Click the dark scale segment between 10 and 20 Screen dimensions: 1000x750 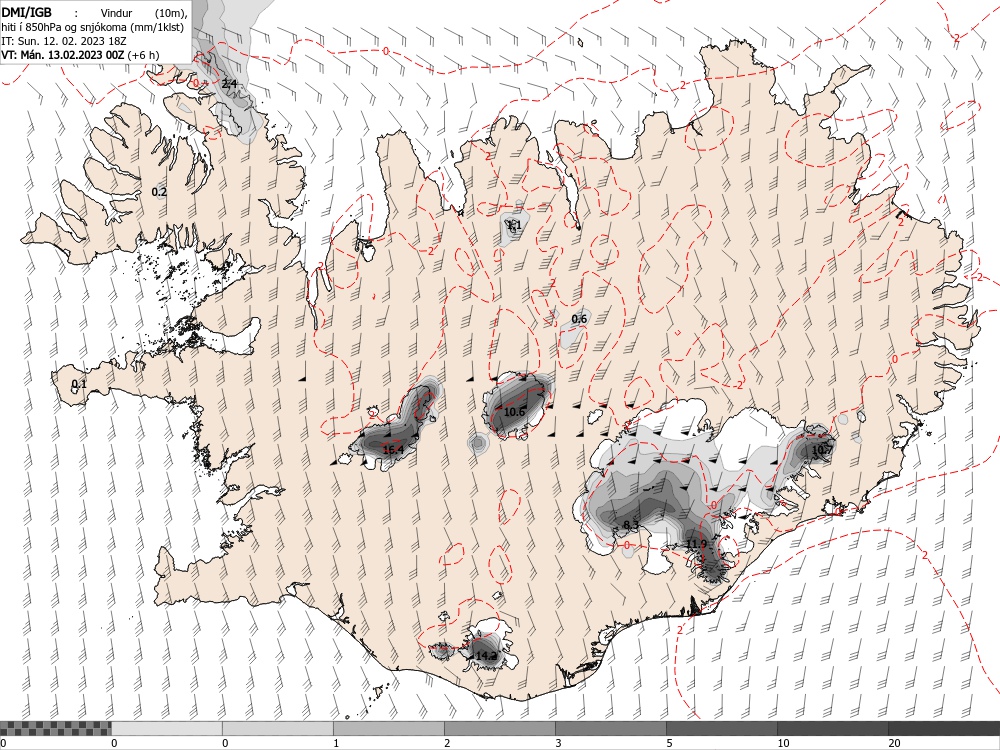click(833, 728)
